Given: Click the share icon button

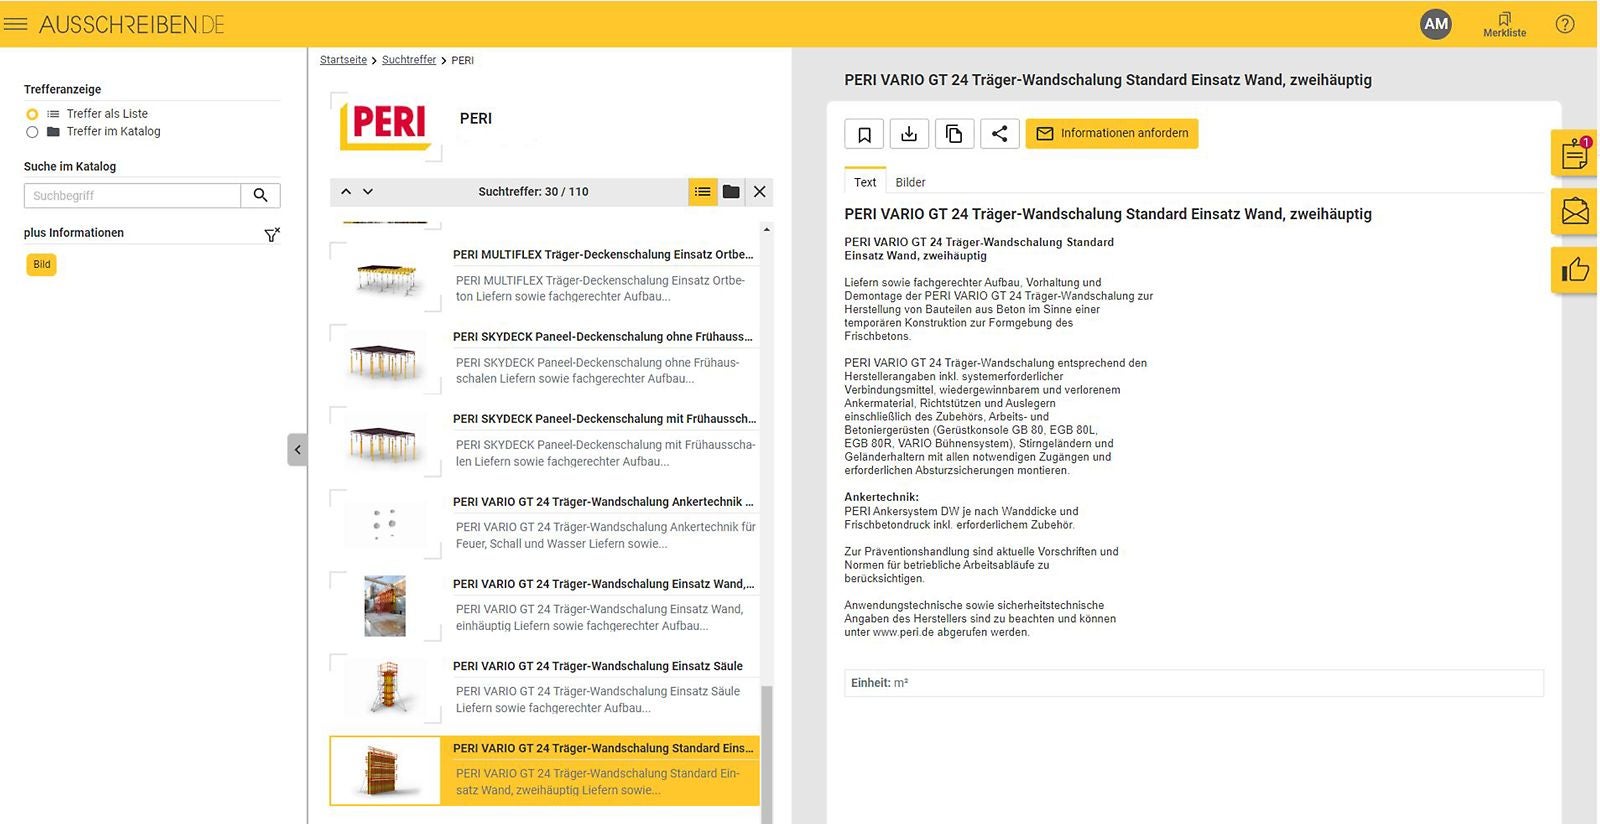Looking at the screenshot, I should 999,134.
